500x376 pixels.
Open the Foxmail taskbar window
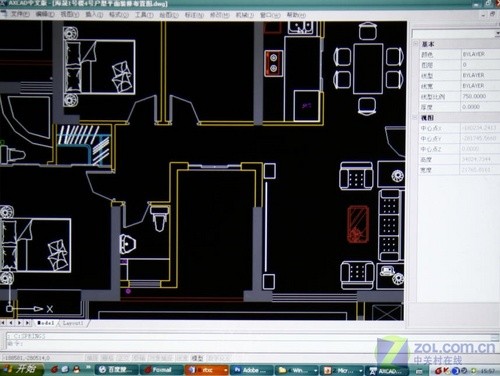tap(161, 370)
